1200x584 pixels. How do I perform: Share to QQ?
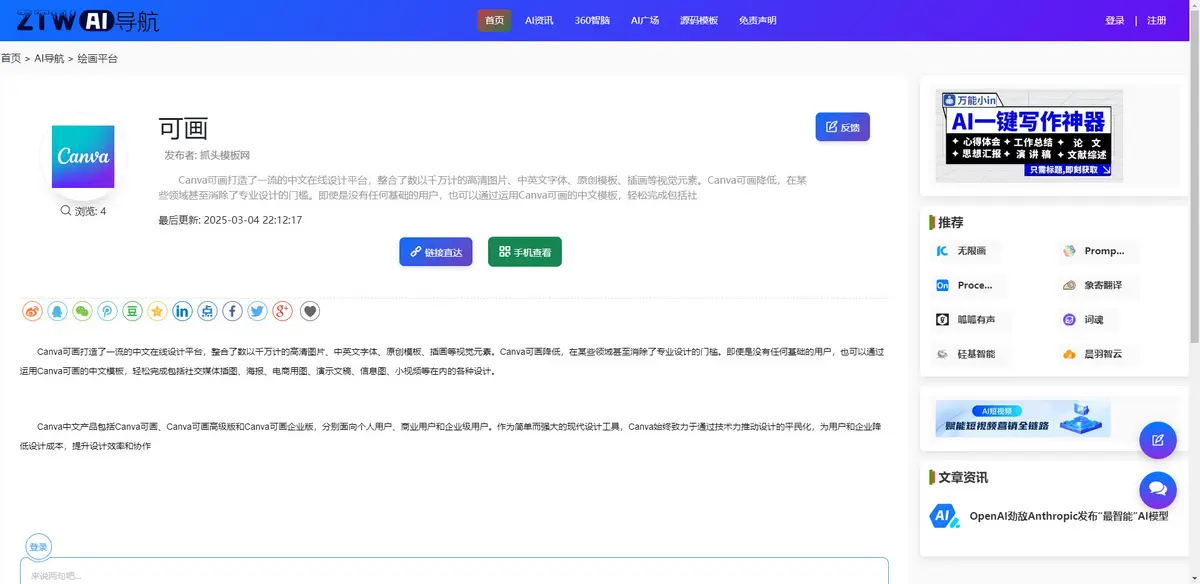pos(57,311)
